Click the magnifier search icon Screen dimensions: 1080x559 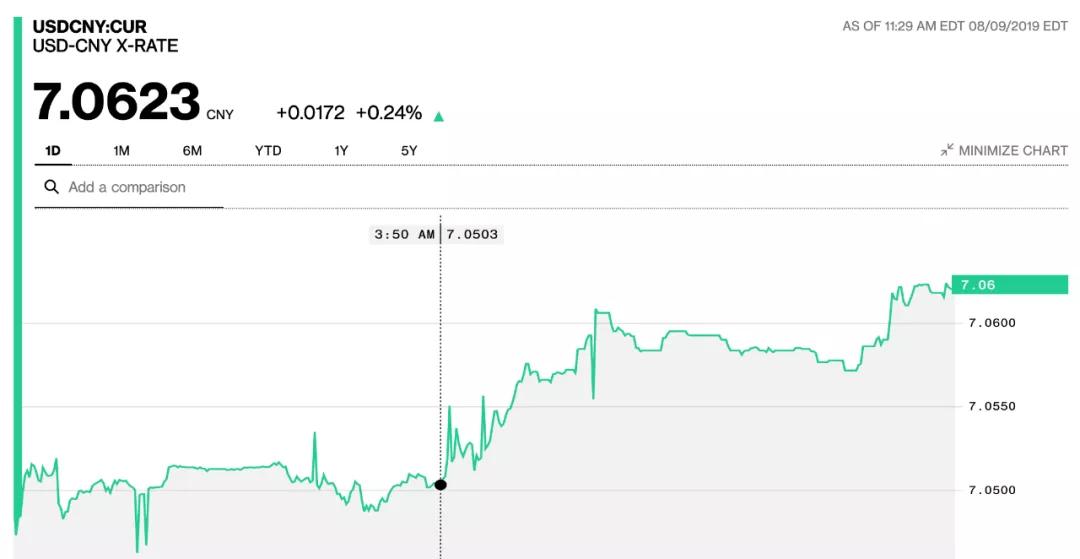coord(50,187)
